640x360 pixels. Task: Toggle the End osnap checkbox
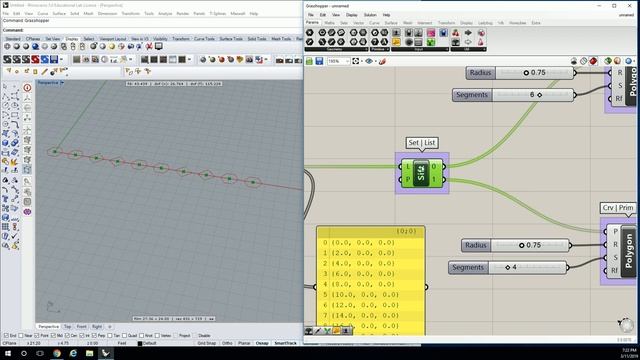pos(6,336)
